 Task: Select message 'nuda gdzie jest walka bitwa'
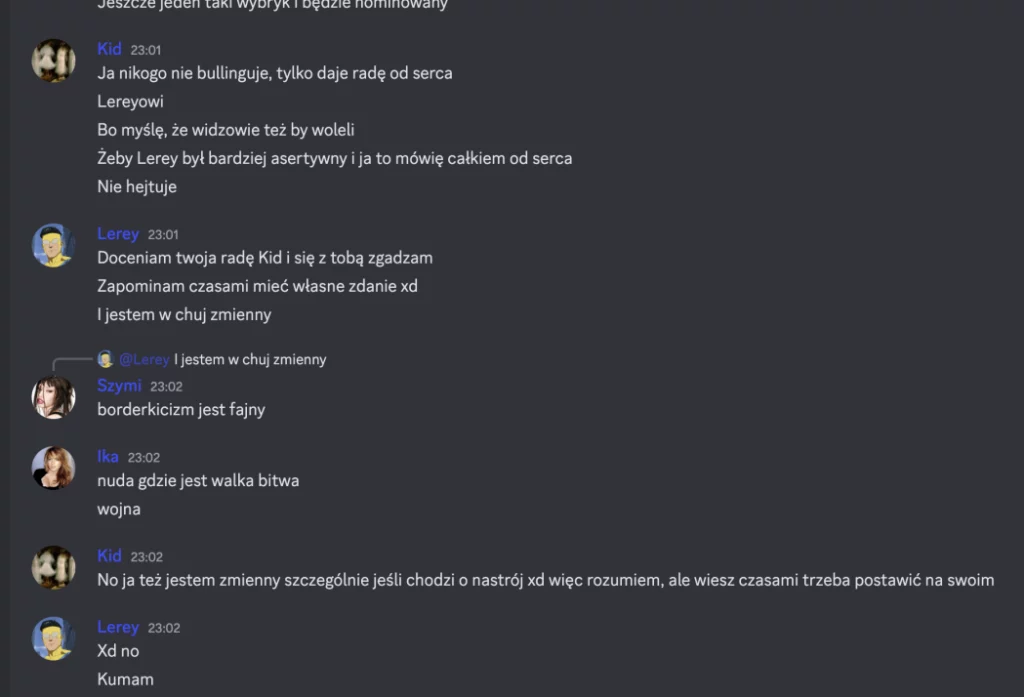coord(199,481)
